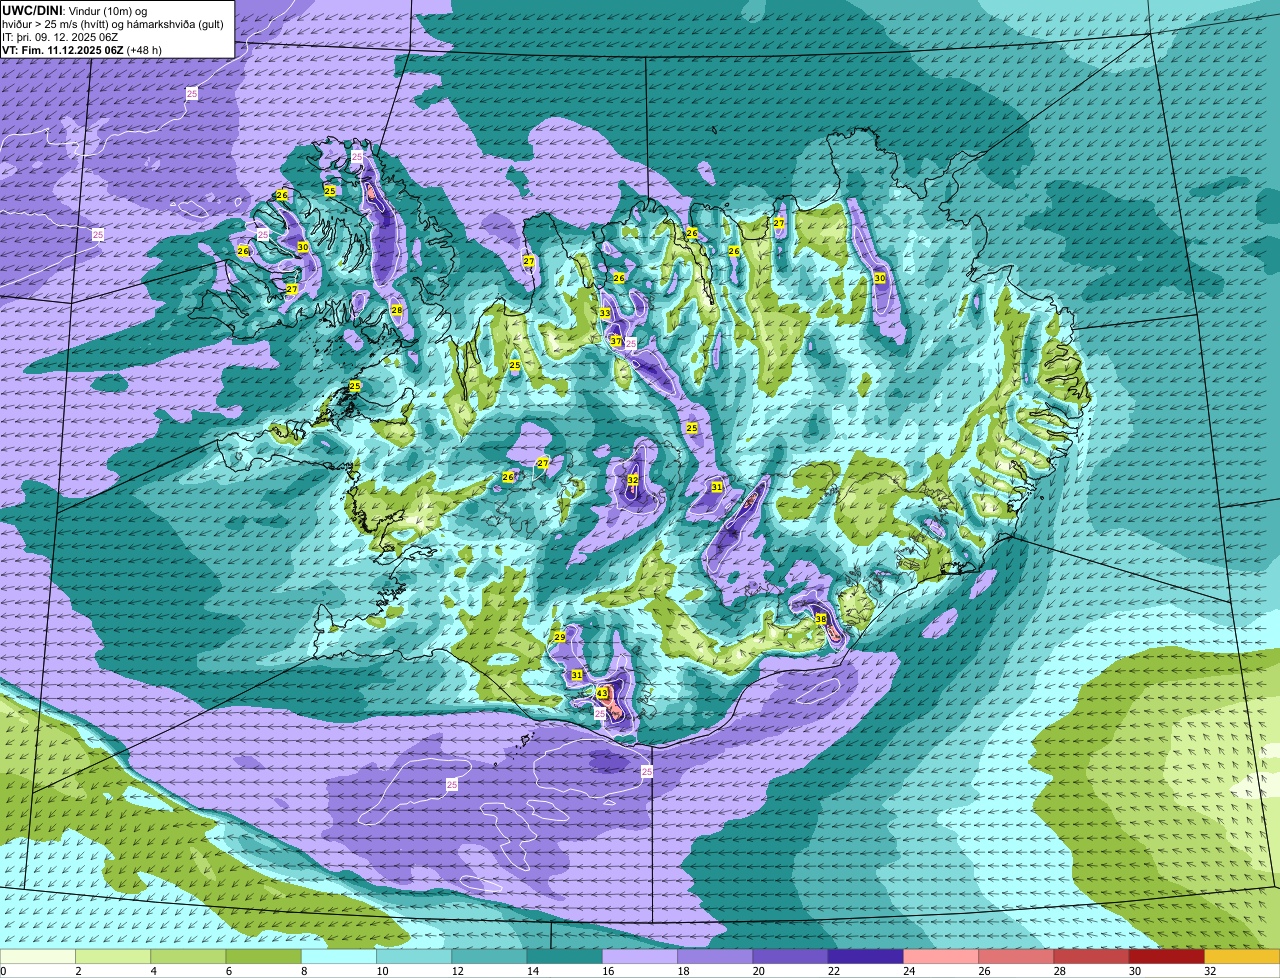Pick the 10–12 light teal legend swatch
The image size is (1280, 978).
point(414,956)
